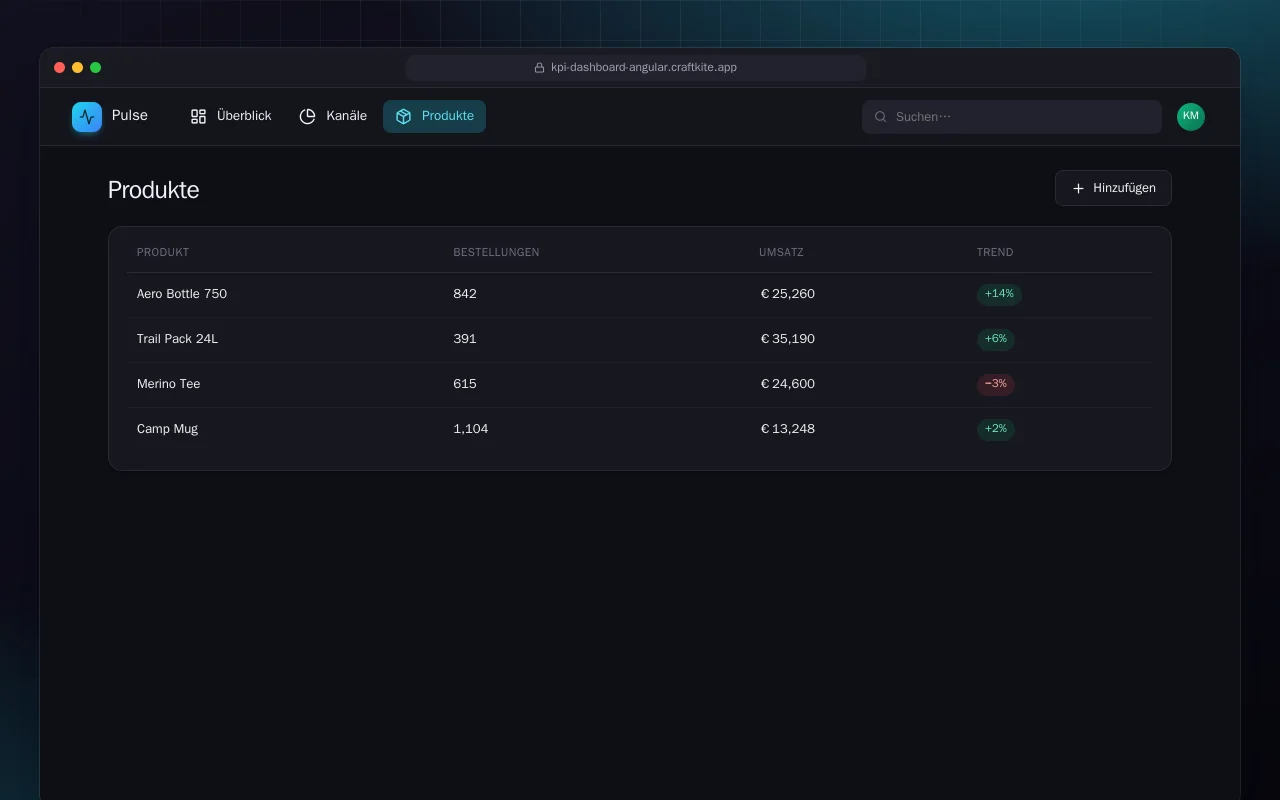Click the 842 orders value
Image resolution: width=1280 pixels, height=800 pixels.
point(465,294)
